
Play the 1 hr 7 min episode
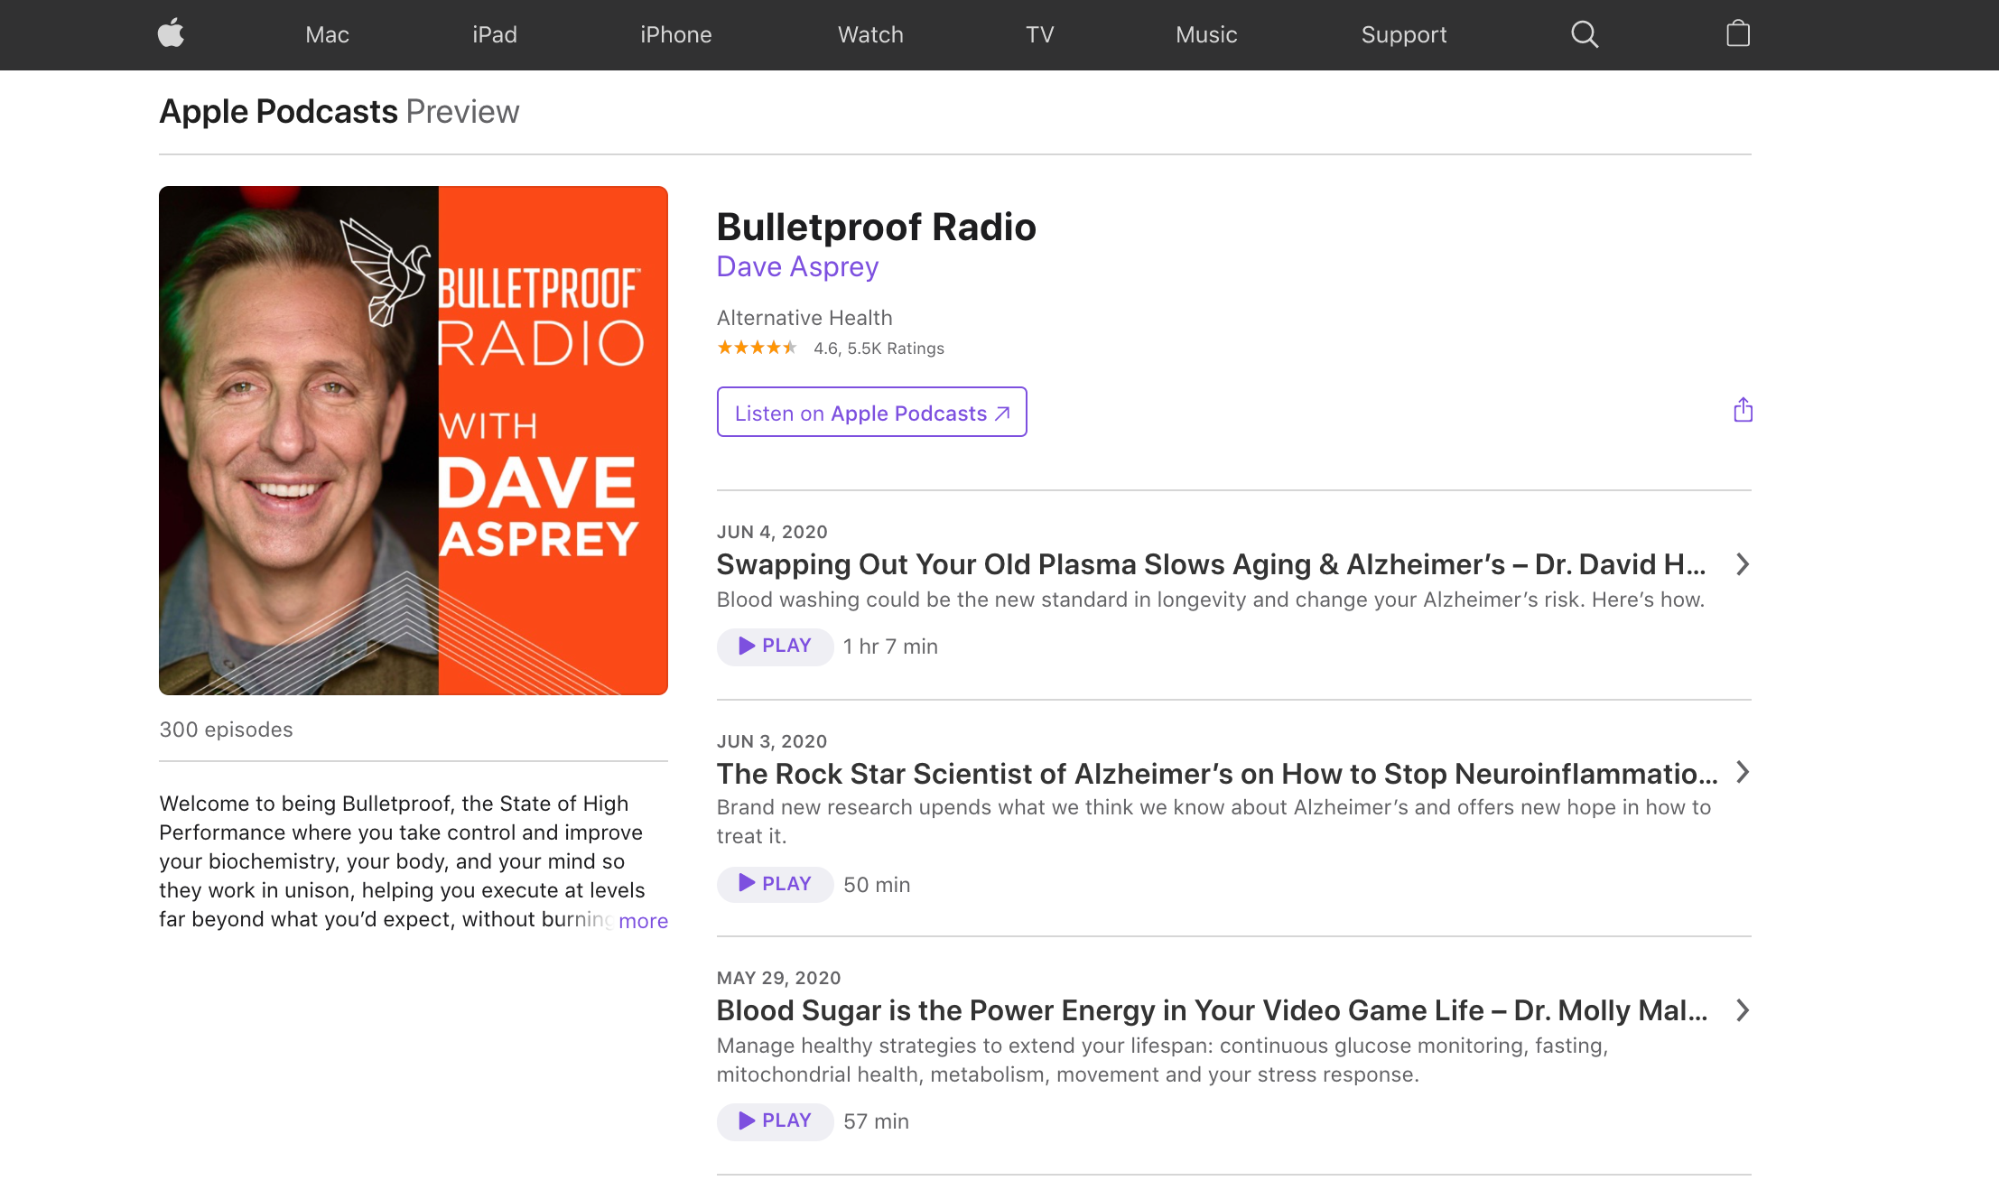point(775,646)
